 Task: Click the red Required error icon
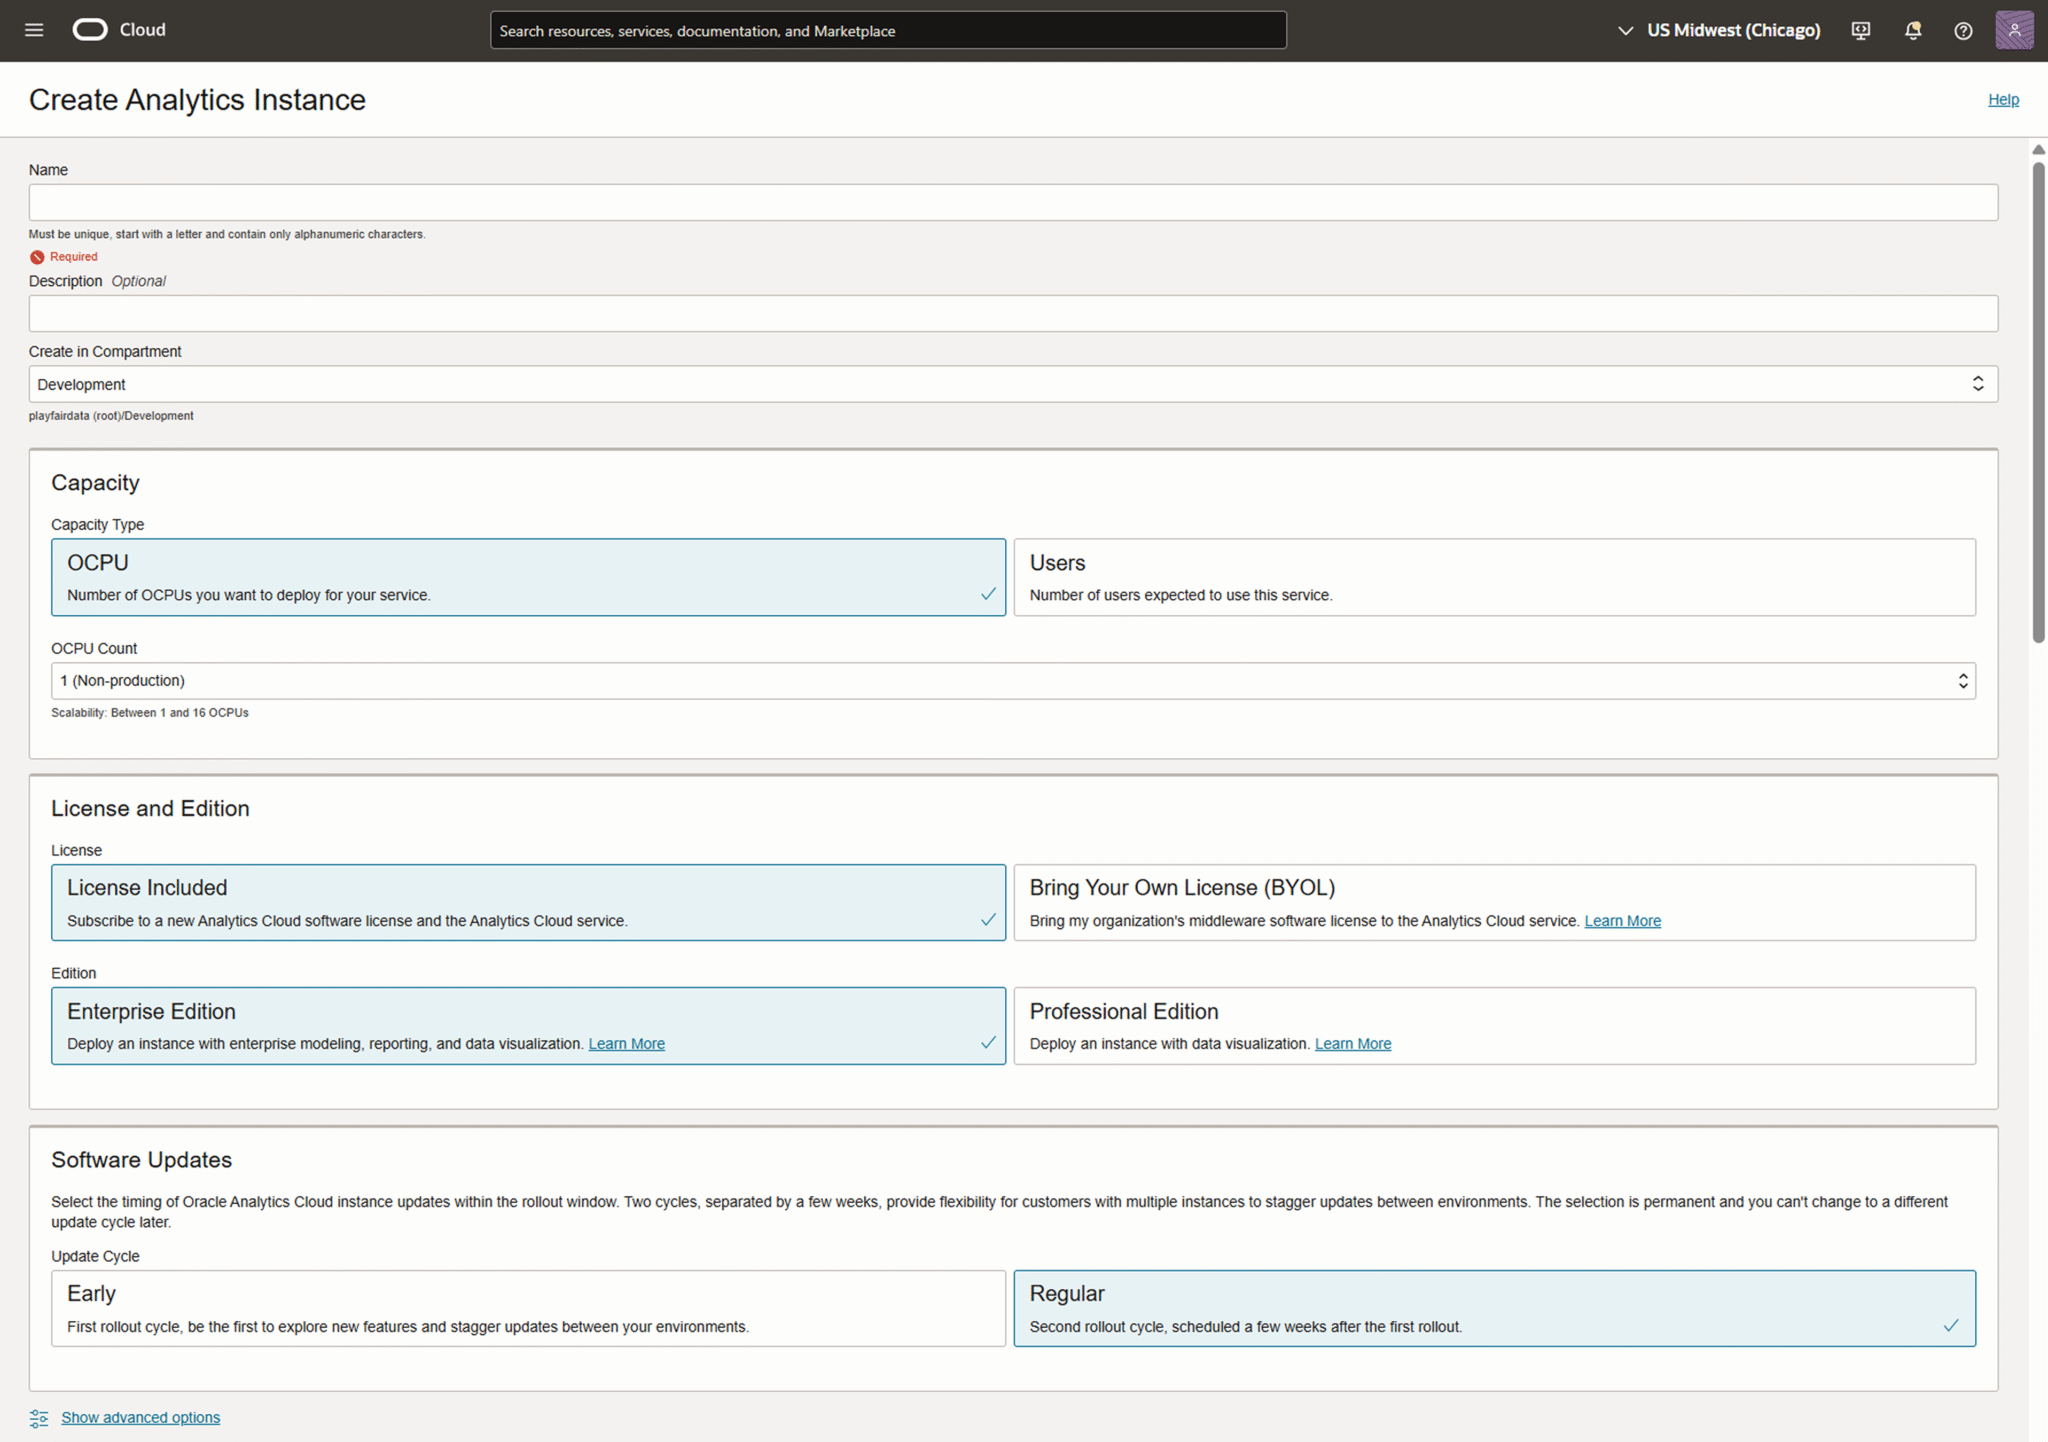(x=37, y=257)
